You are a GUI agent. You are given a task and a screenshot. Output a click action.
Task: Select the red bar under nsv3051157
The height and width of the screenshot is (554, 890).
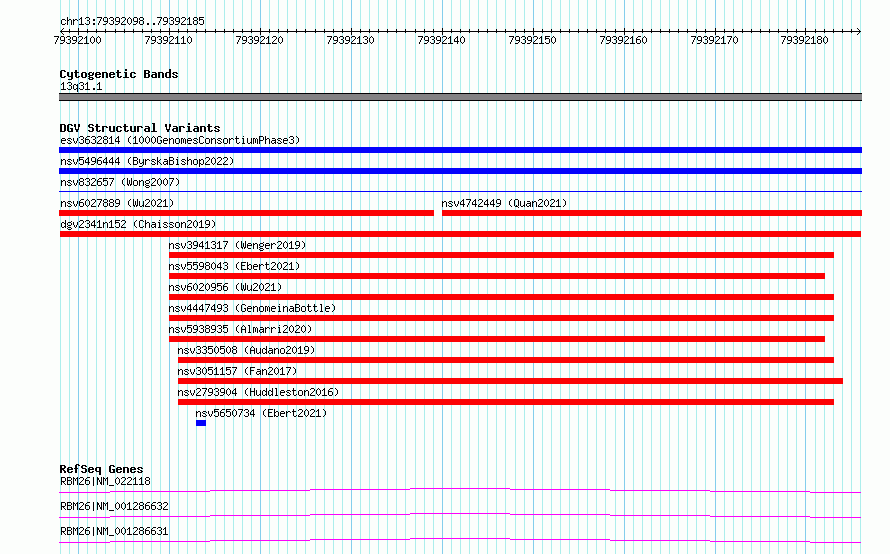[510, 381]
